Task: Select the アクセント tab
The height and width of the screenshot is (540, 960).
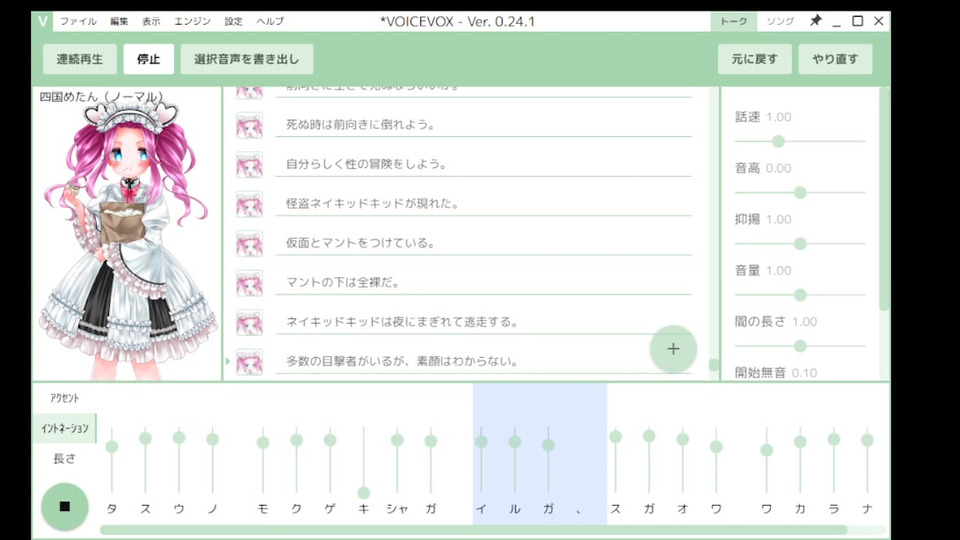Action: pos(65,398)
